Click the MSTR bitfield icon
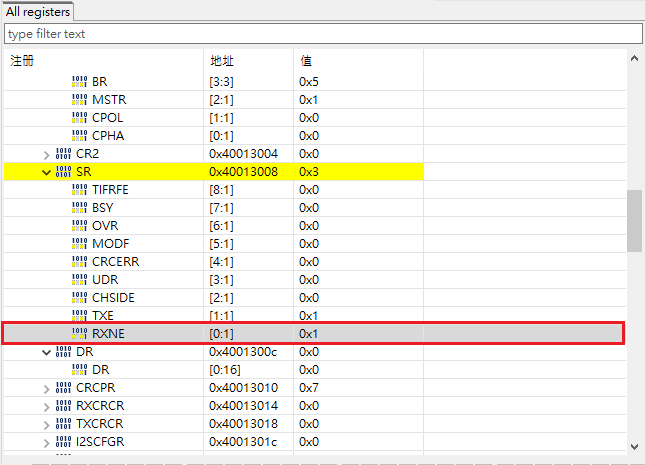This screenshot has width=646, height=465. 80,100
